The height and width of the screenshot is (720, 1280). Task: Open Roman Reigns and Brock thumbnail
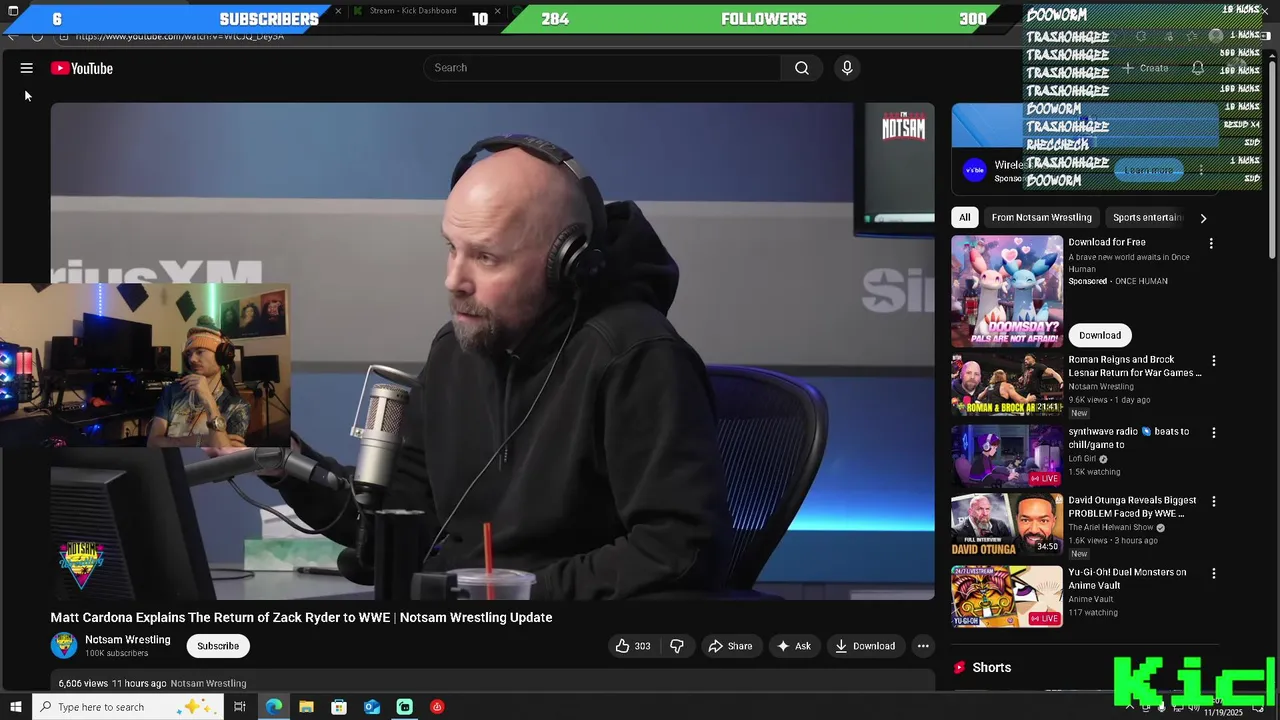pos(1007,385)
